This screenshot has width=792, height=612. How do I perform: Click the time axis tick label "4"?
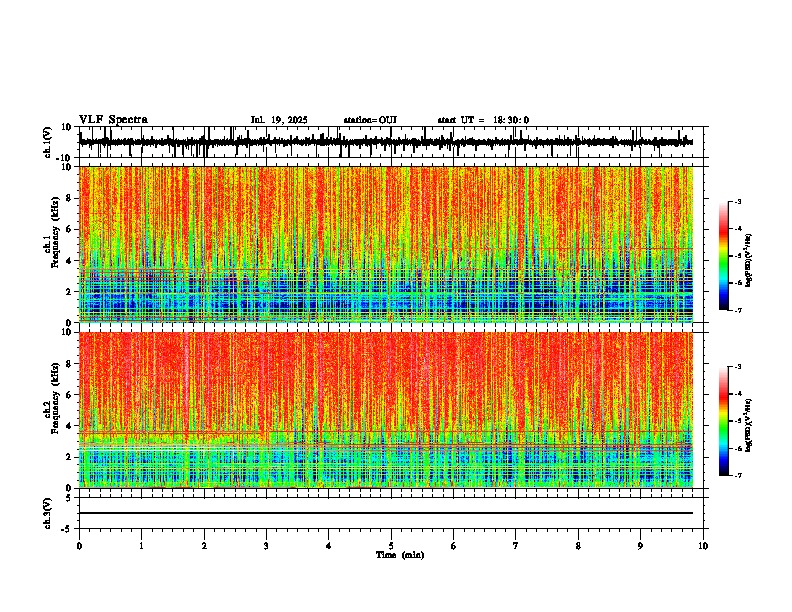pyautogui.click(x=329, y=546)
